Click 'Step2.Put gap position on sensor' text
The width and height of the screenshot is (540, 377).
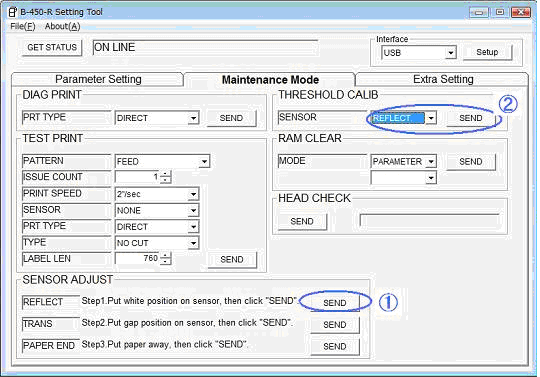(x=148, y=323)
